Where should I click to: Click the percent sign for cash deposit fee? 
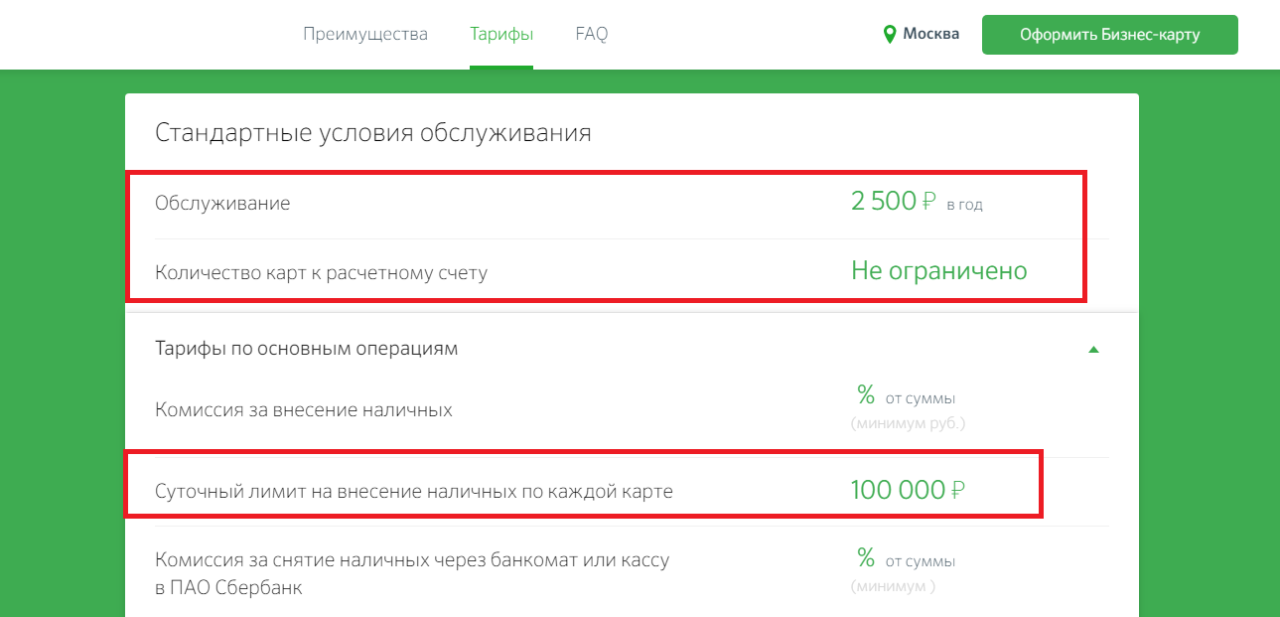click(x=865, y=391)
